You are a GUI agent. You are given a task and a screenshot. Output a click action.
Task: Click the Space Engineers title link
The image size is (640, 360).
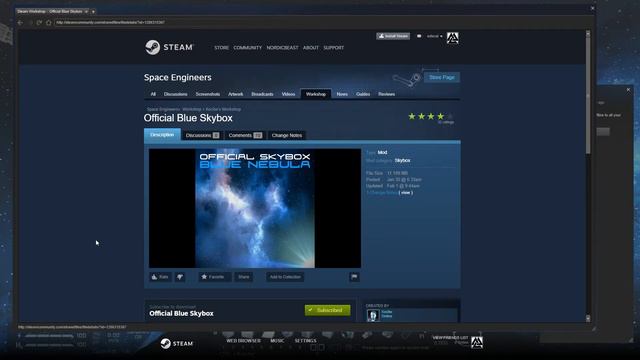[x=178, y=78]
